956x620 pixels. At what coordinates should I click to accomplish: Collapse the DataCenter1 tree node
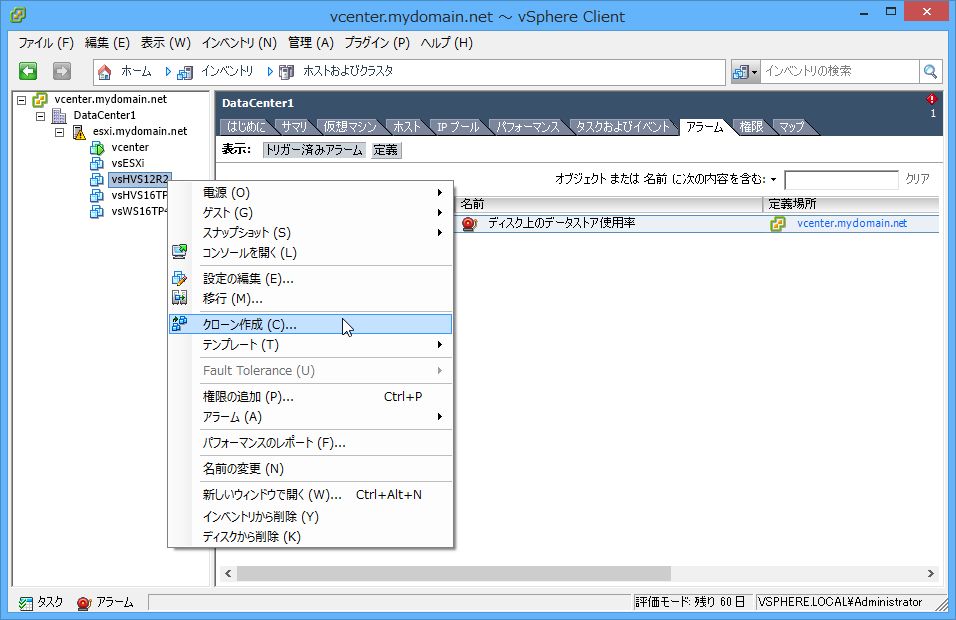[40, 116]
